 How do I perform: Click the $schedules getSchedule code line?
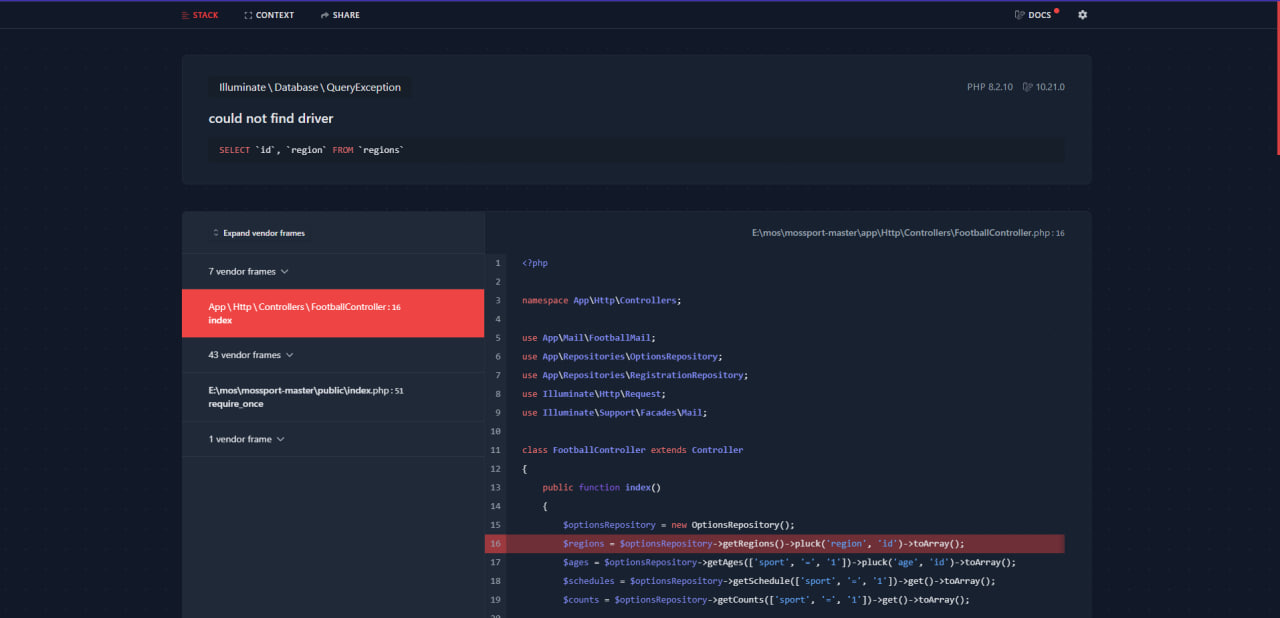click(779, 581)
